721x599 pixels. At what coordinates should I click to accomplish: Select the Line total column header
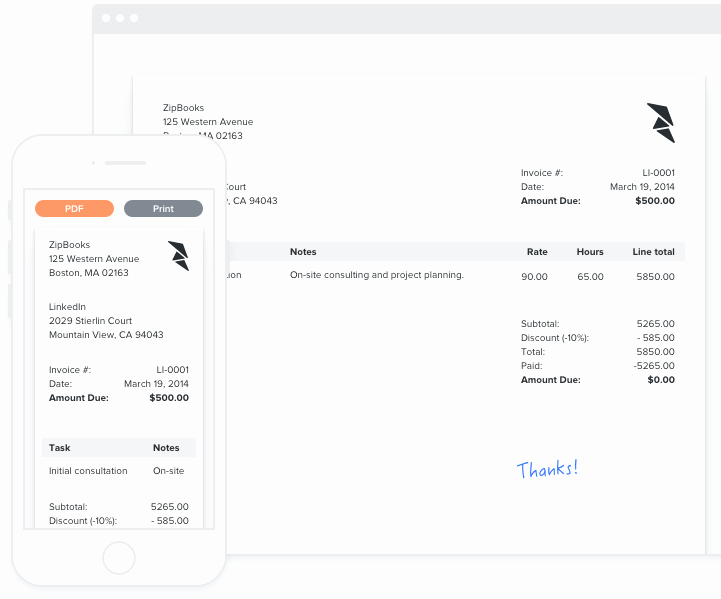coord(653,251)
